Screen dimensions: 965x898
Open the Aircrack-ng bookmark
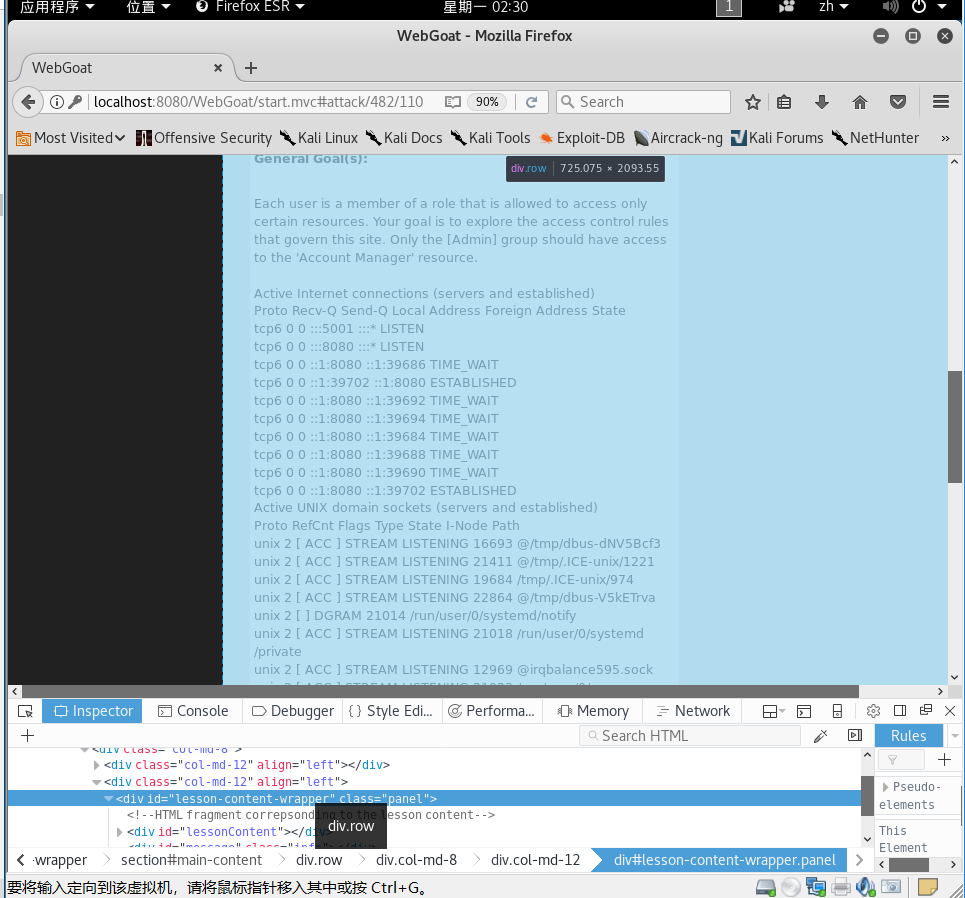pos(678,138)
